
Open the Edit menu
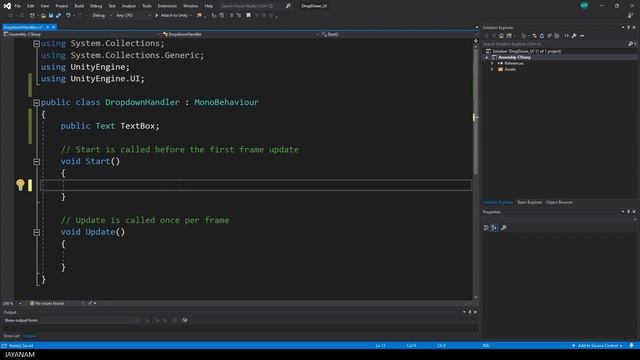[31, 6]
